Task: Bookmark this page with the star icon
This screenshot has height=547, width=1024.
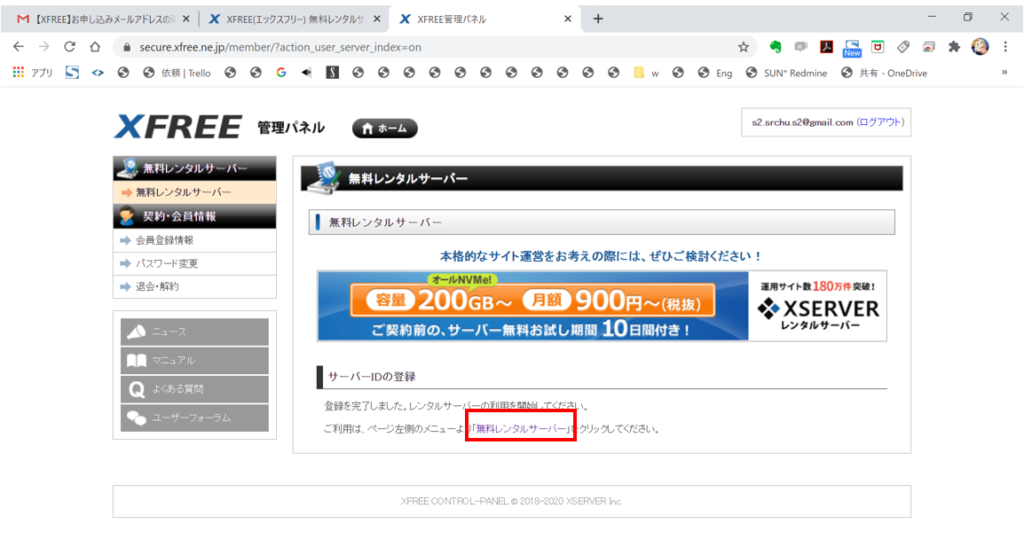Action: pos(743,46)
